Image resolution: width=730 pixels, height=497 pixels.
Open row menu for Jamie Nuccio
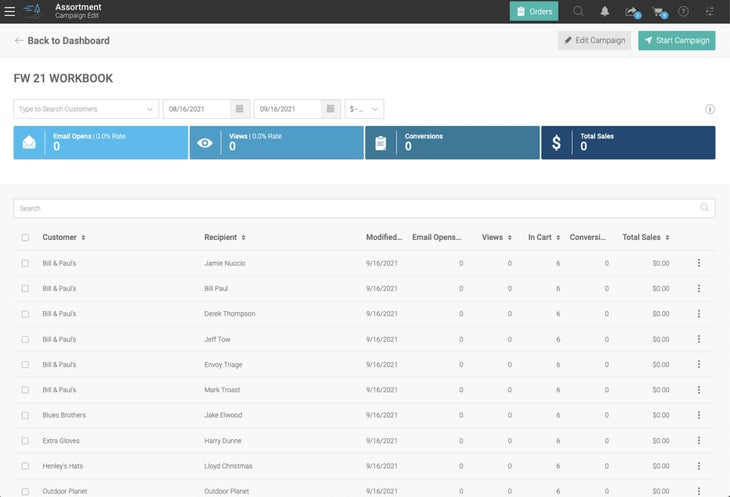pos(699,263)
